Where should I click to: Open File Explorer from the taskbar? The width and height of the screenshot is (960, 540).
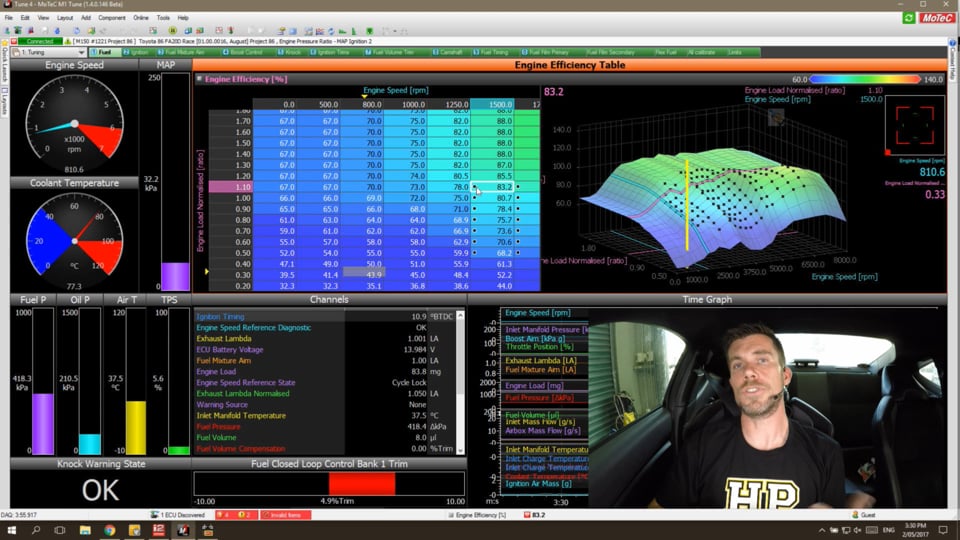tap(85, 530)
